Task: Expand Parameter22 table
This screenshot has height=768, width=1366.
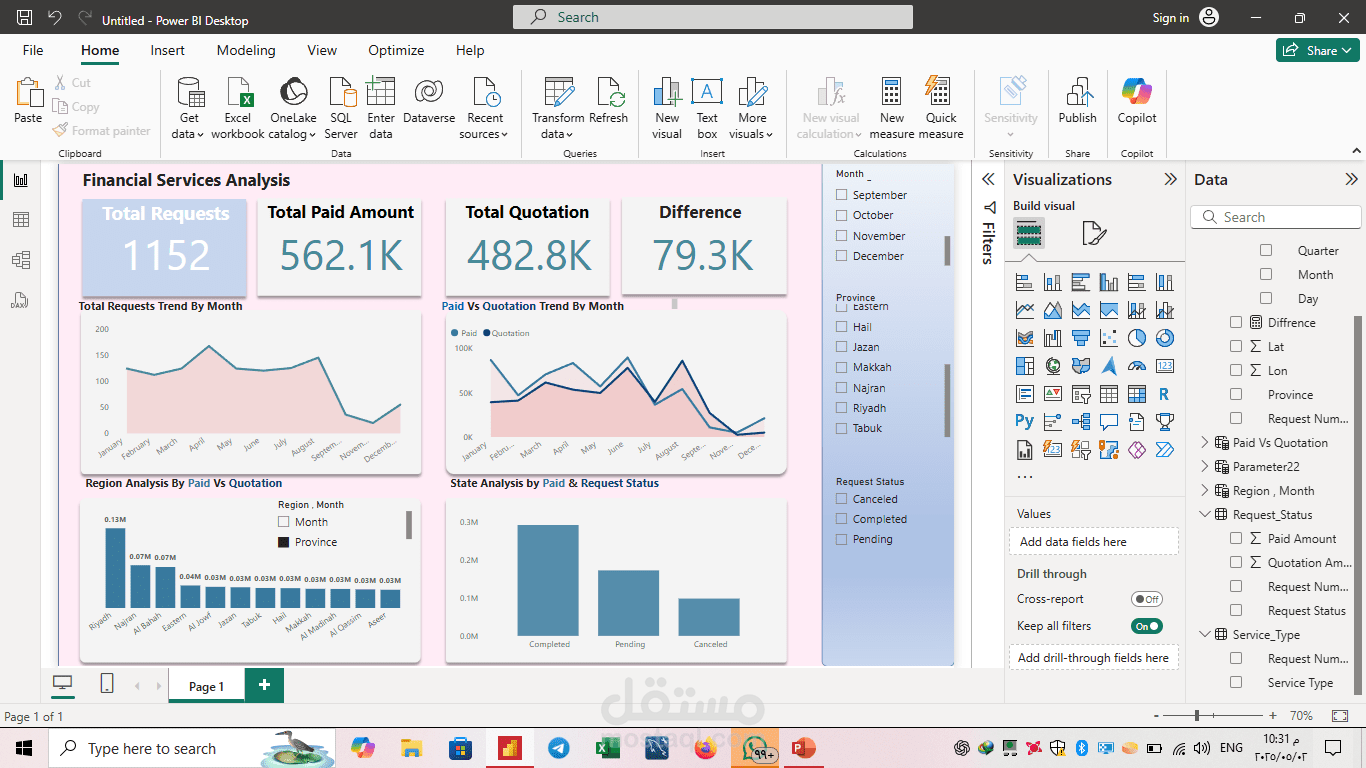Action: [1204, 467]
